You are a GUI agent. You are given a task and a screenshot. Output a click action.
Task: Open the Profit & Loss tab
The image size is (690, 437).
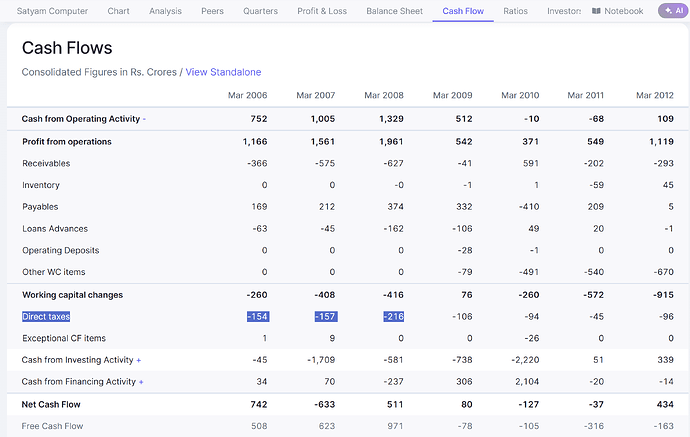322,11
